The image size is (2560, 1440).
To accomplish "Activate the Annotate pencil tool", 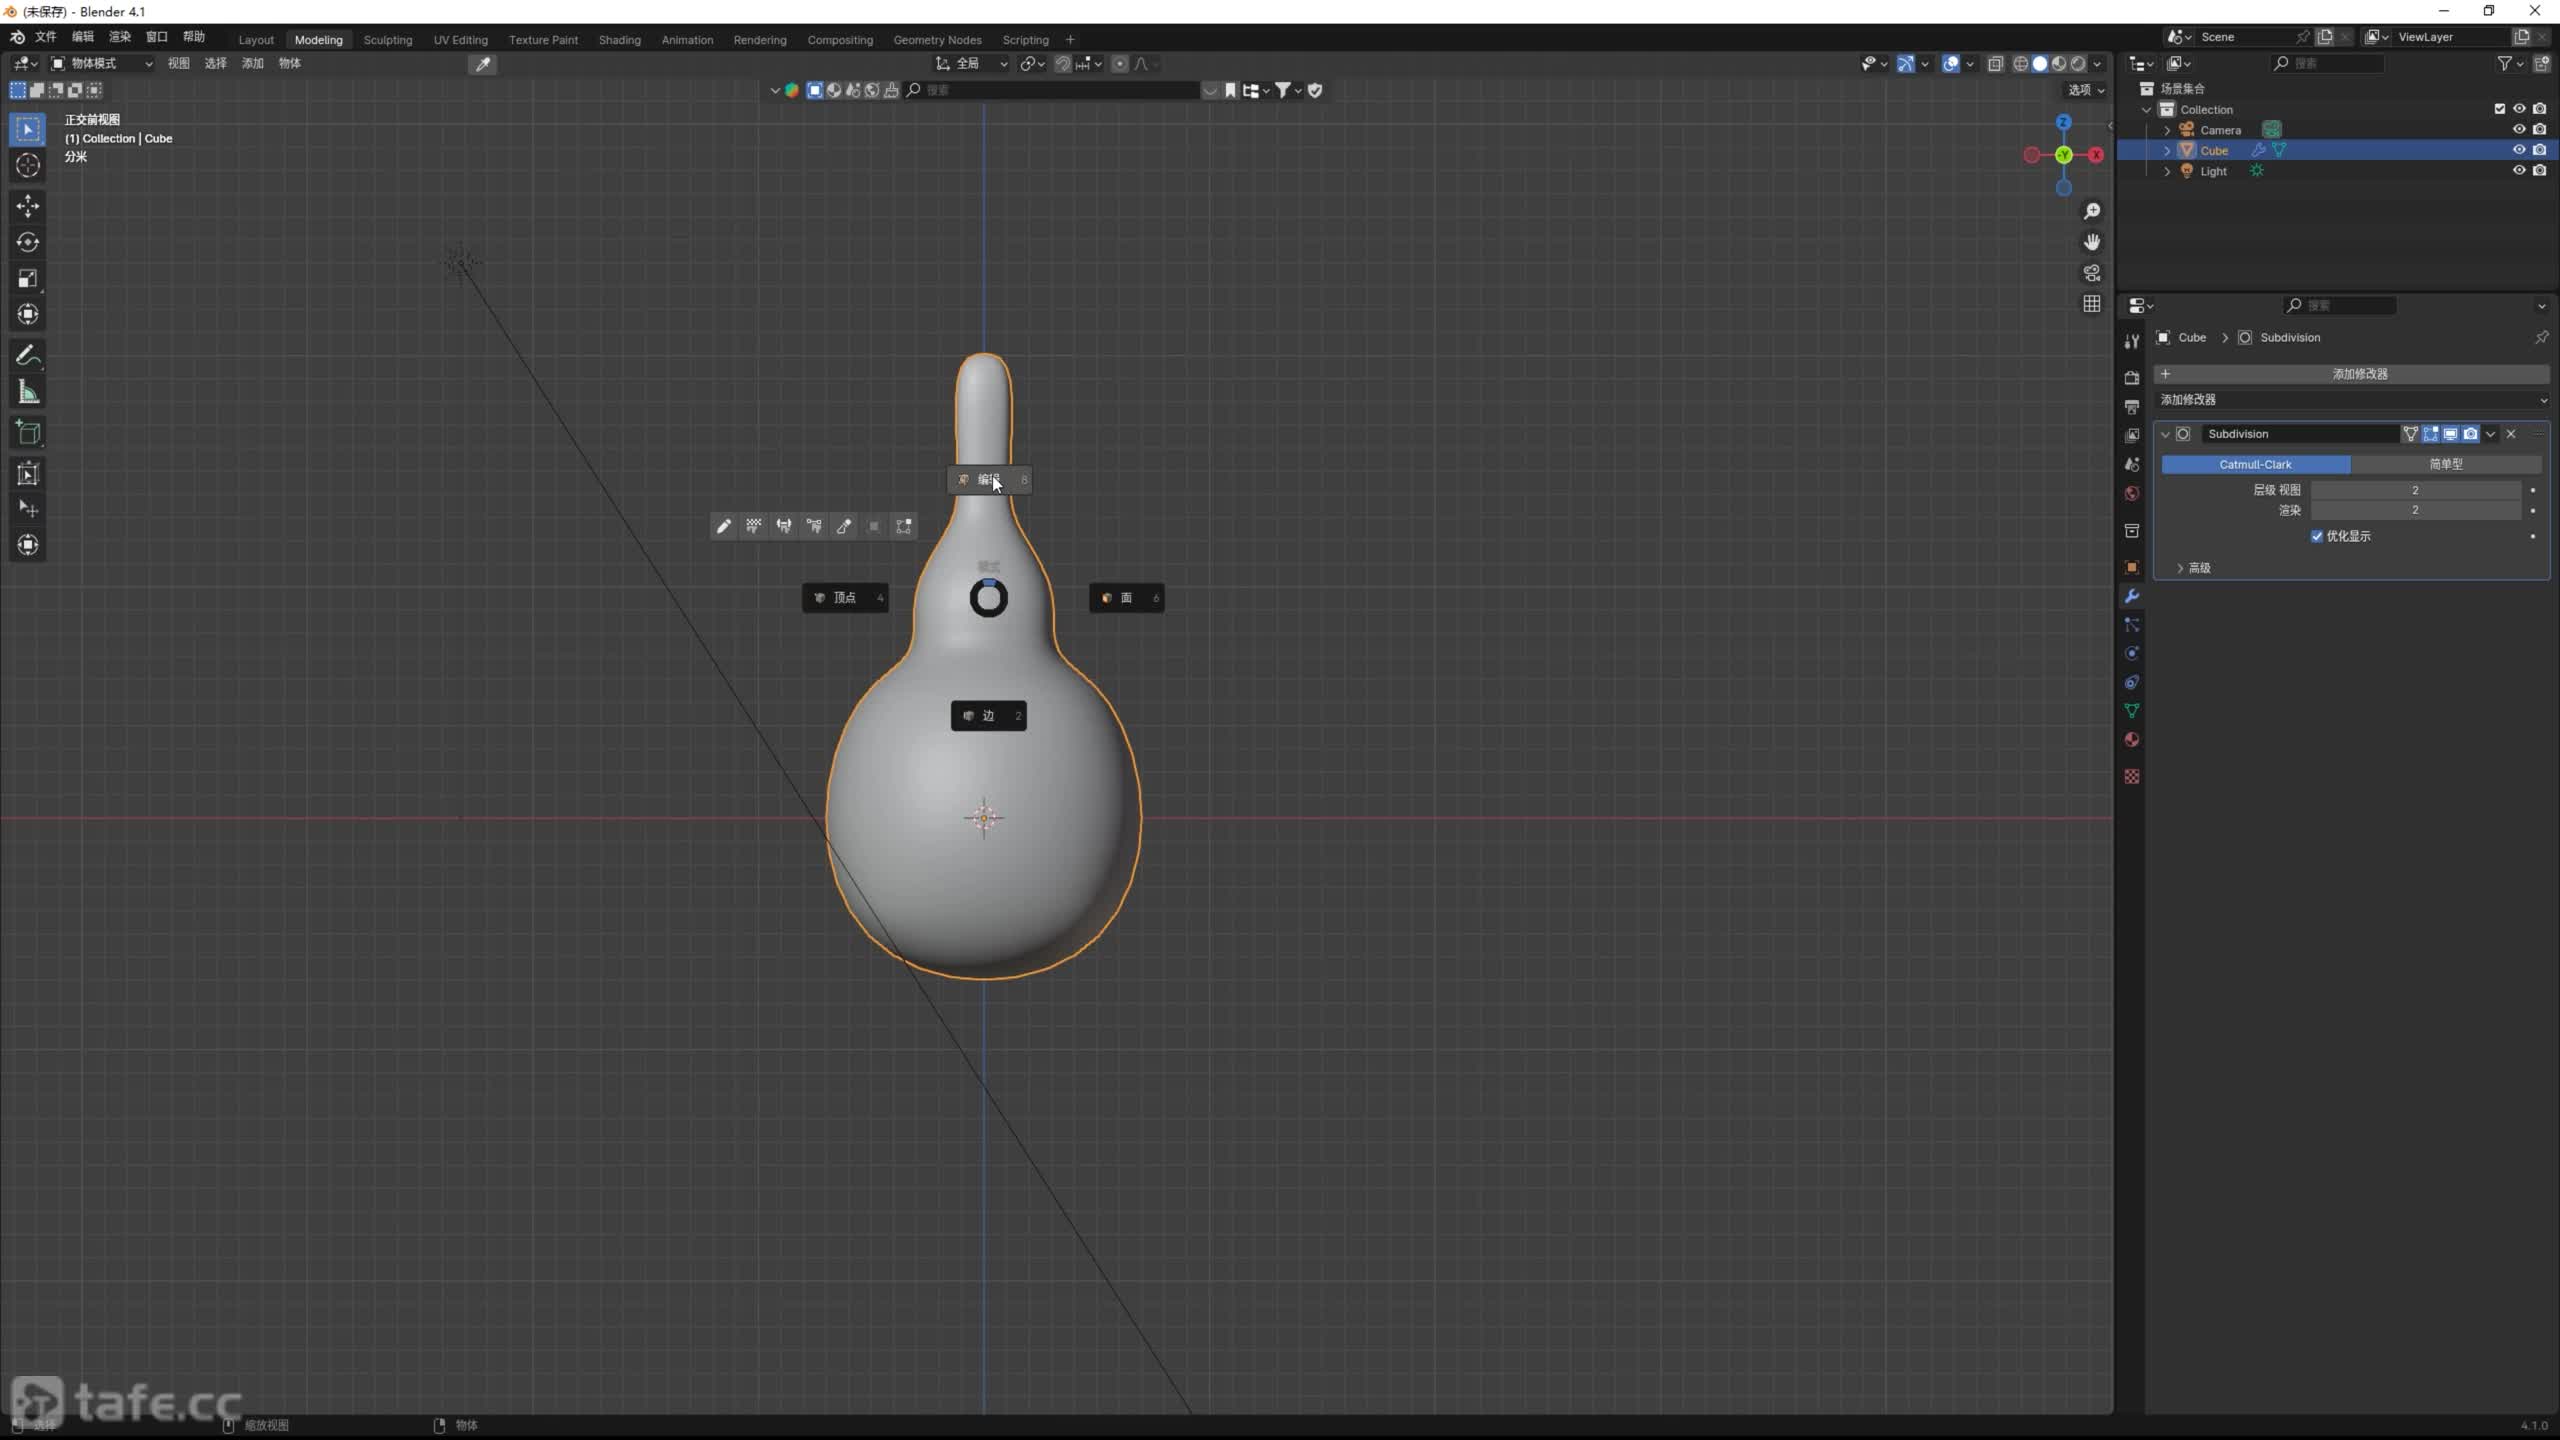I will point(28,356).
